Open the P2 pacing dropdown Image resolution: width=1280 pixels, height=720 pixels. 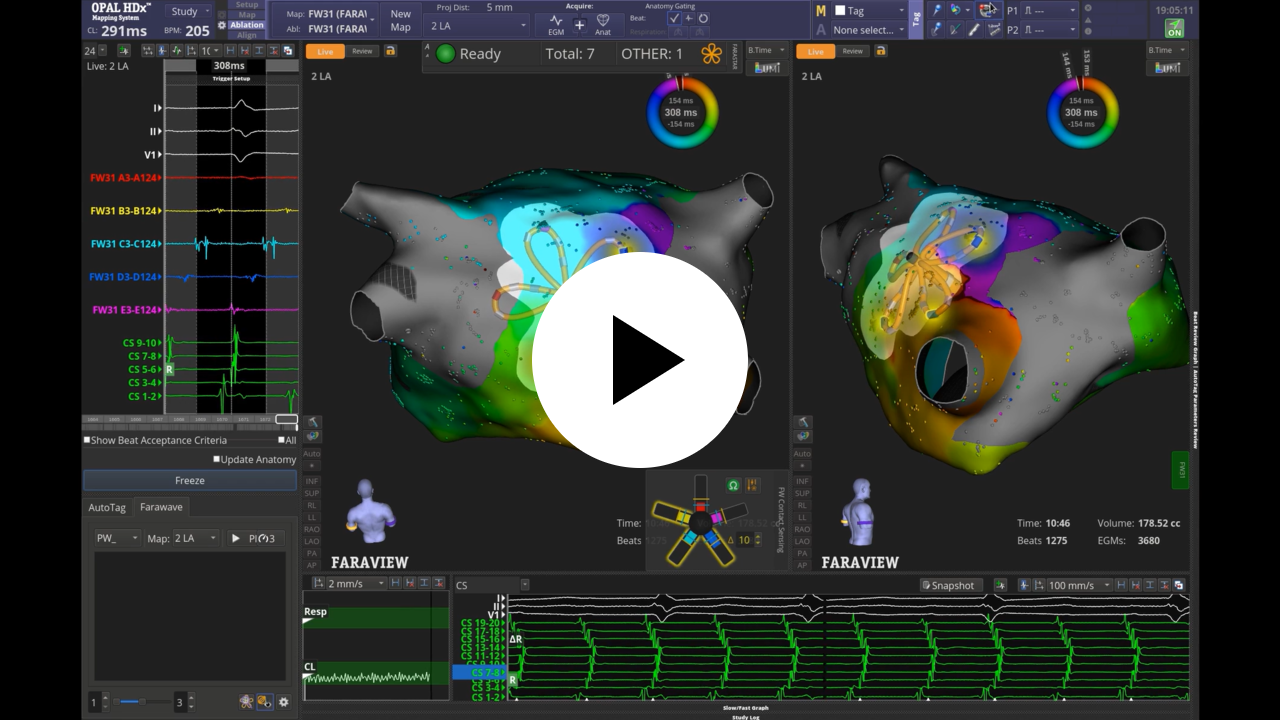click(1051, 30)
